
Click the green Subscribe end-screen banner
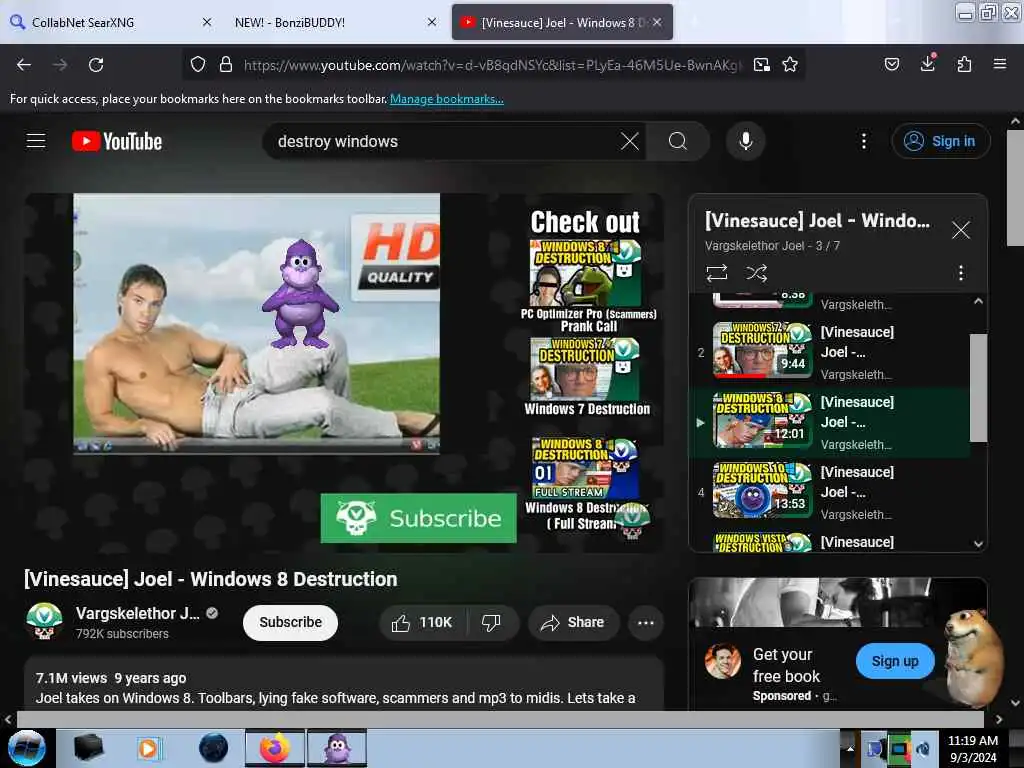[x=419, y=518]
